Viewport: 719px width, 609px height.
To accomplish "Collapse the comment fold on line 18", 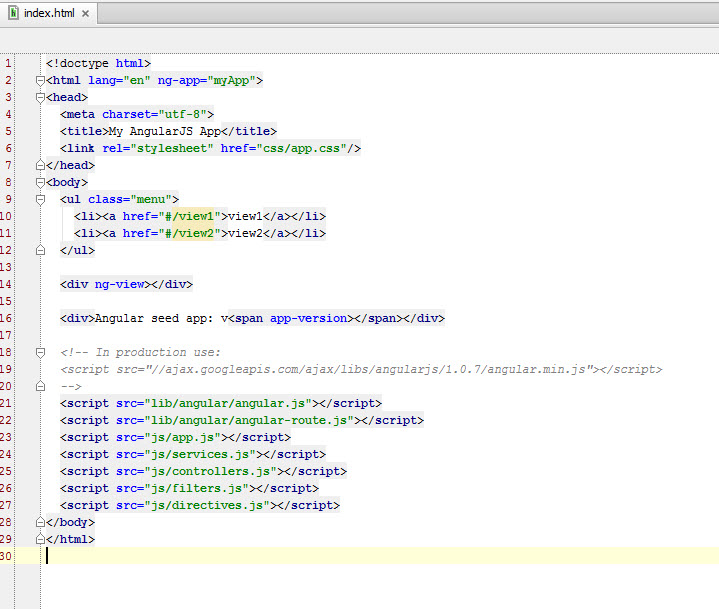I will coord(40,353).
